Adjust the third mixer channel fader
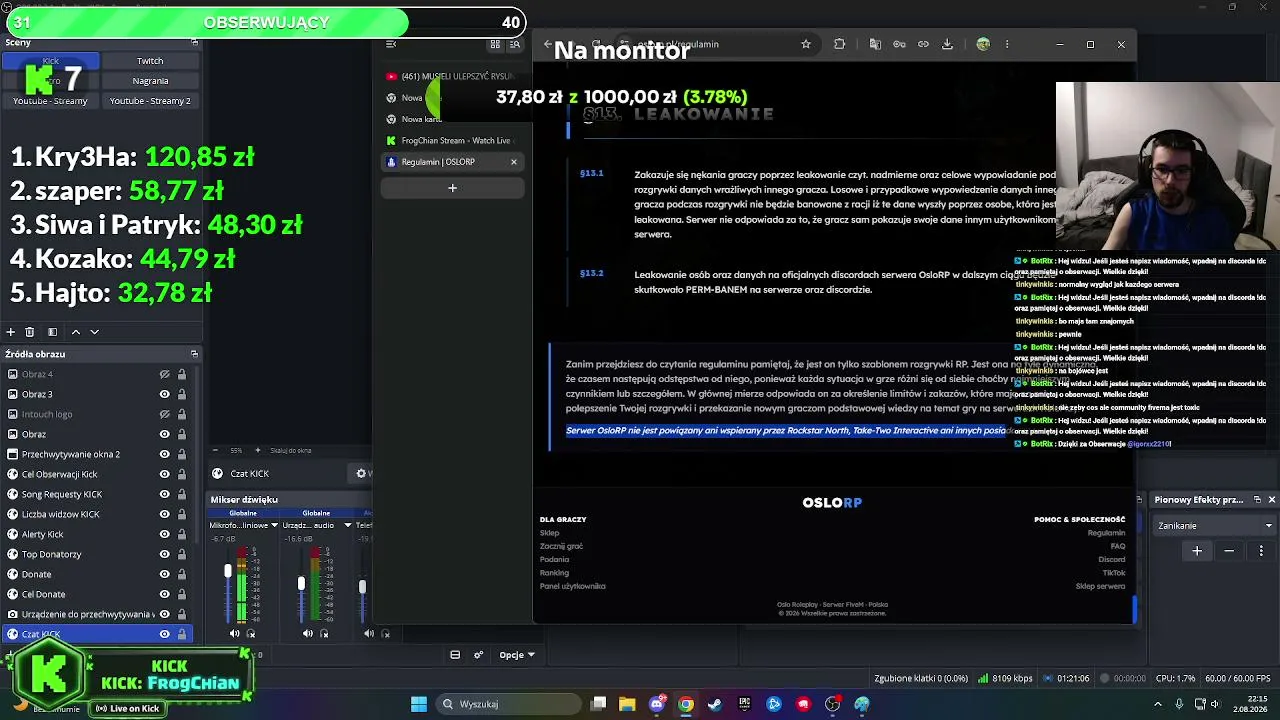Image resolution: width=1280 pixels, height=720 pixels. click(x=362, y=586)
